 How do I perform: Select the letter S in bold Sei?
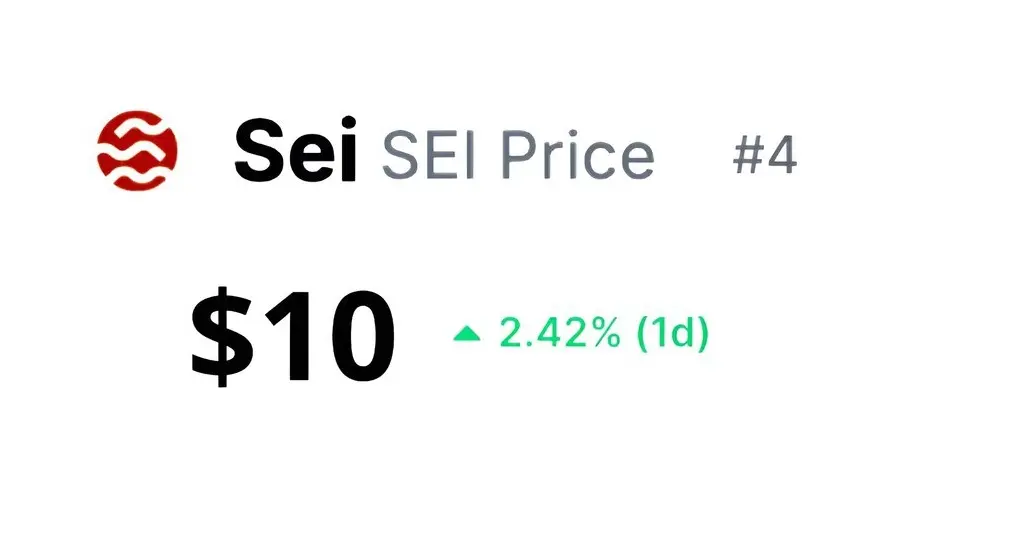click(x=259, y=151)
